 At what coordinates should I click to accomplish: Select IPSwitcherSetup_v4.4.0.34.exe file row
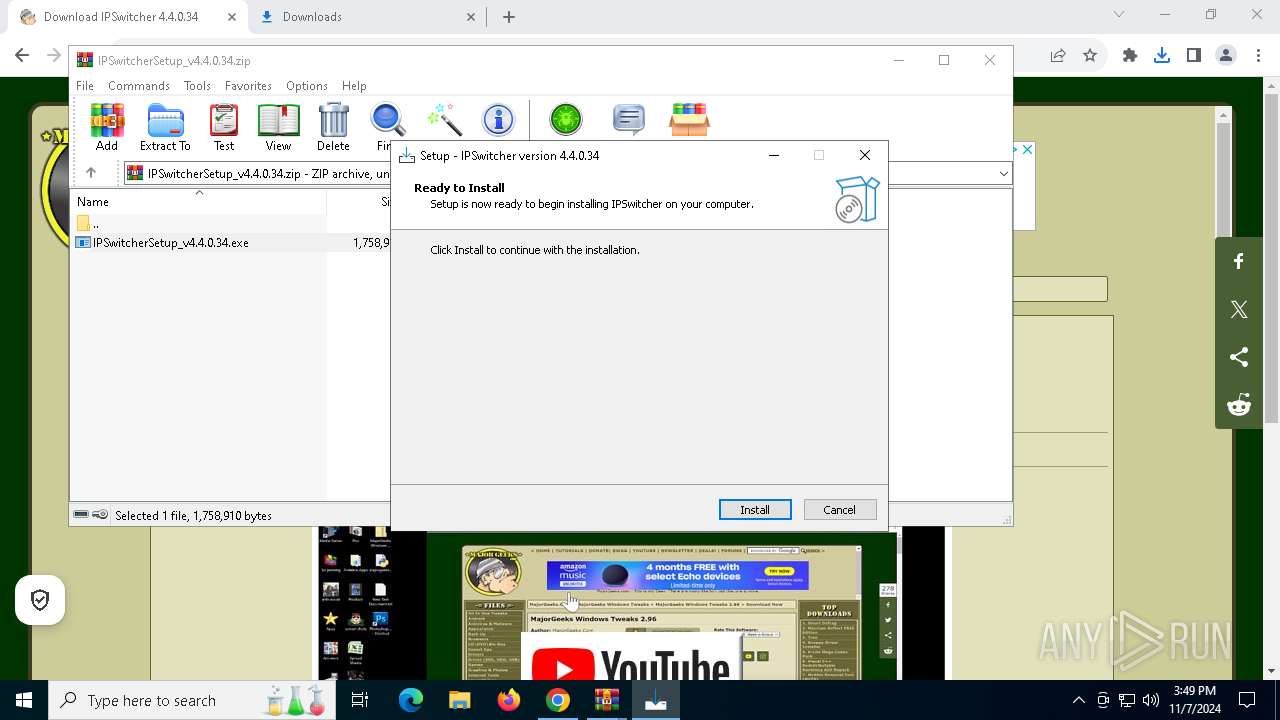click(x=231, y=243)
